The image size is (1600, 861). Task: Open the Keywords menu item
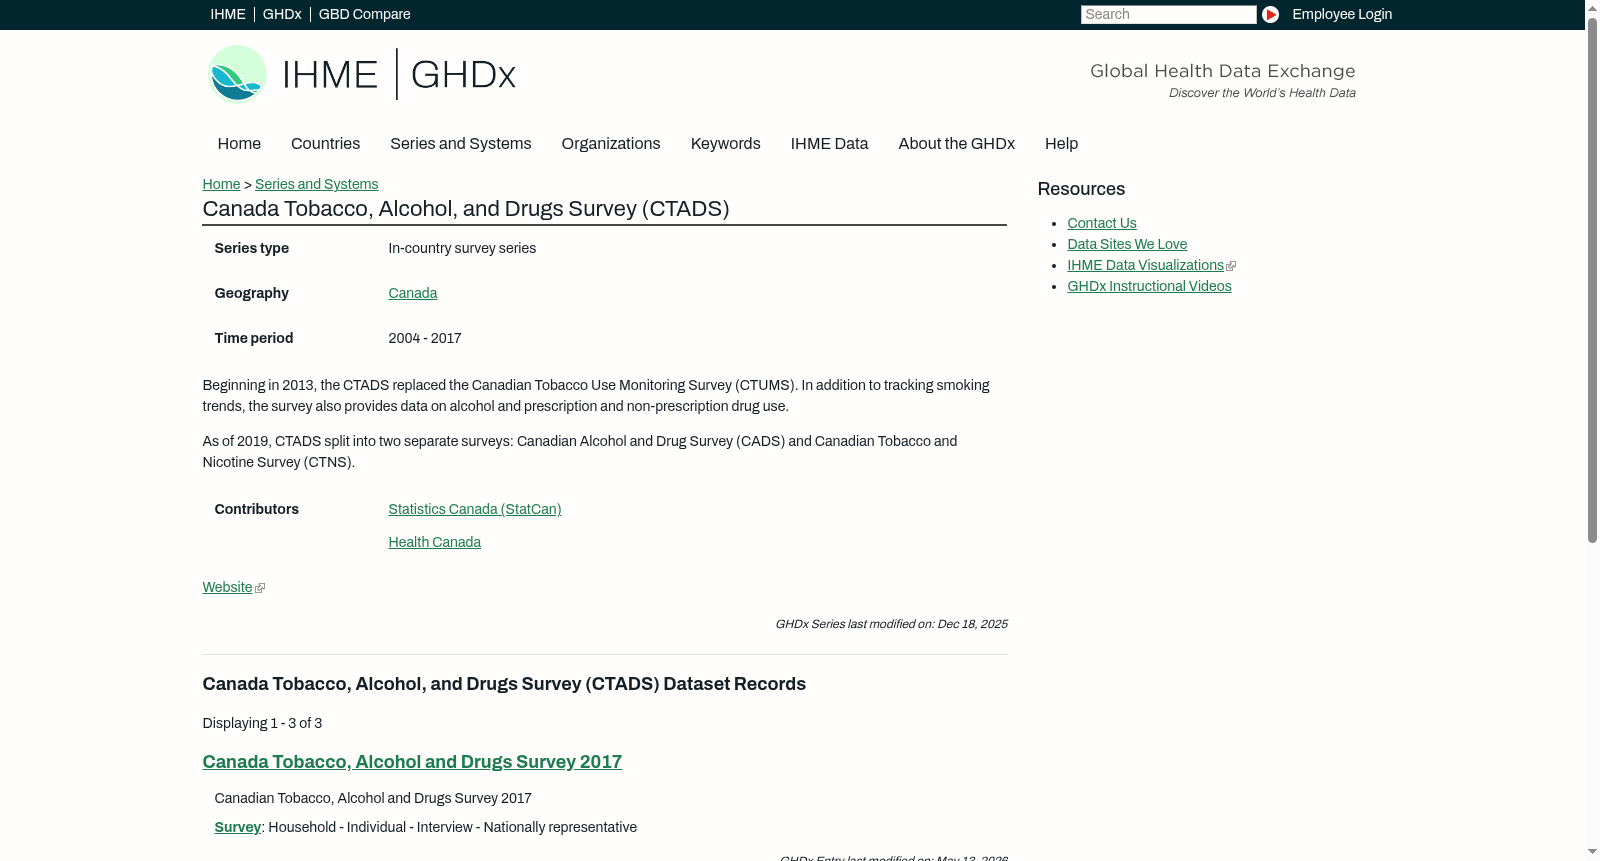[725, 144]
